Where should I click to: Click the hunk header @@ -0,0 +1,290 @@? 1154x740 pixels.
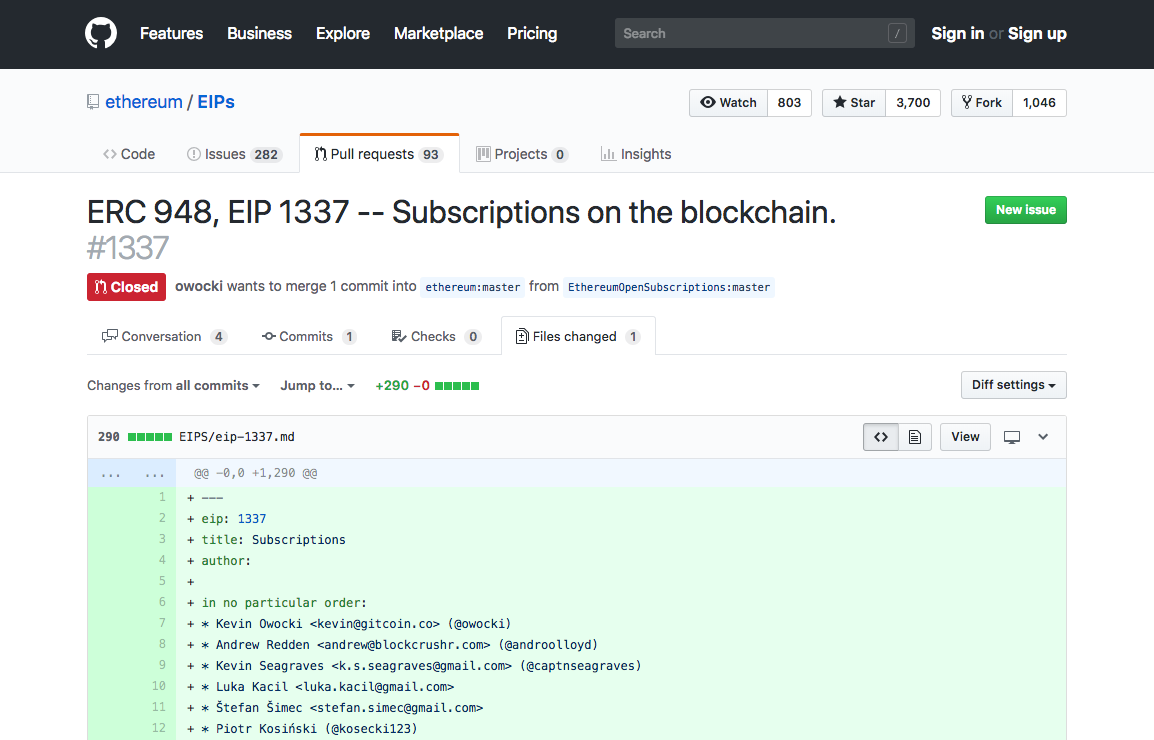(x=255, y=473)
